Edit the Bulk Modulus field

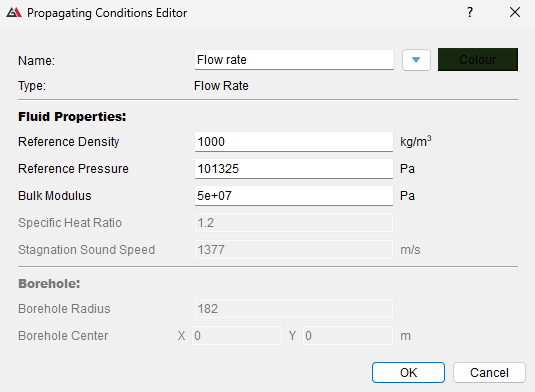[294, 195]
